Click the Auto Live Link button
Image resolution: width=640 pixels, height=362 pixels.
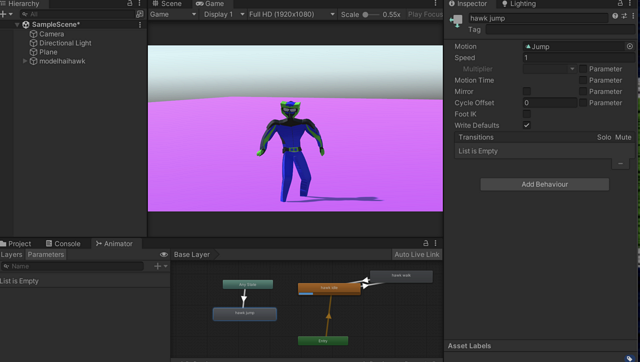pos(417,254)
